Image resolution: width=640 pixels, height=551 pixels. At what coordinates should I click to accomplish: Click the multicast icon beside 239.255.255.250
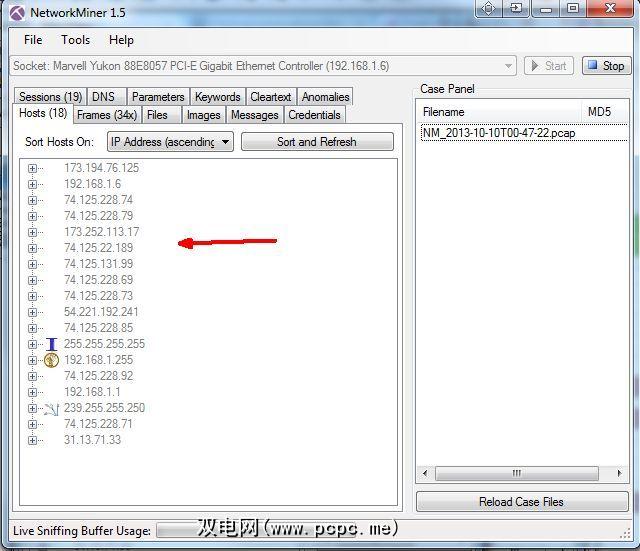[x=52, y=409]
